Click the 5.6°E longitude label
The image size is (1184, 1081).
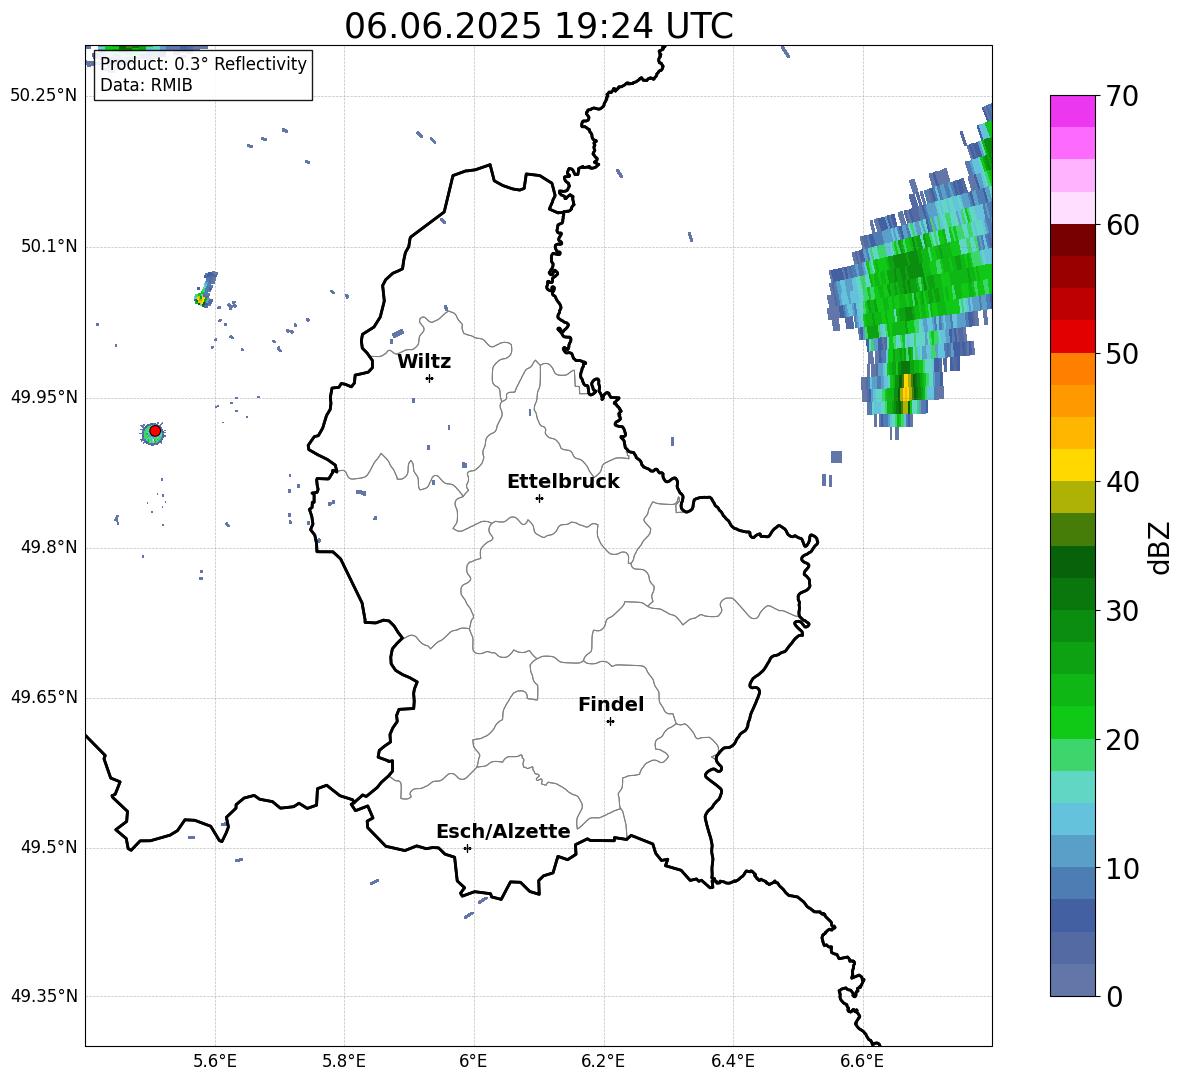214,1061
